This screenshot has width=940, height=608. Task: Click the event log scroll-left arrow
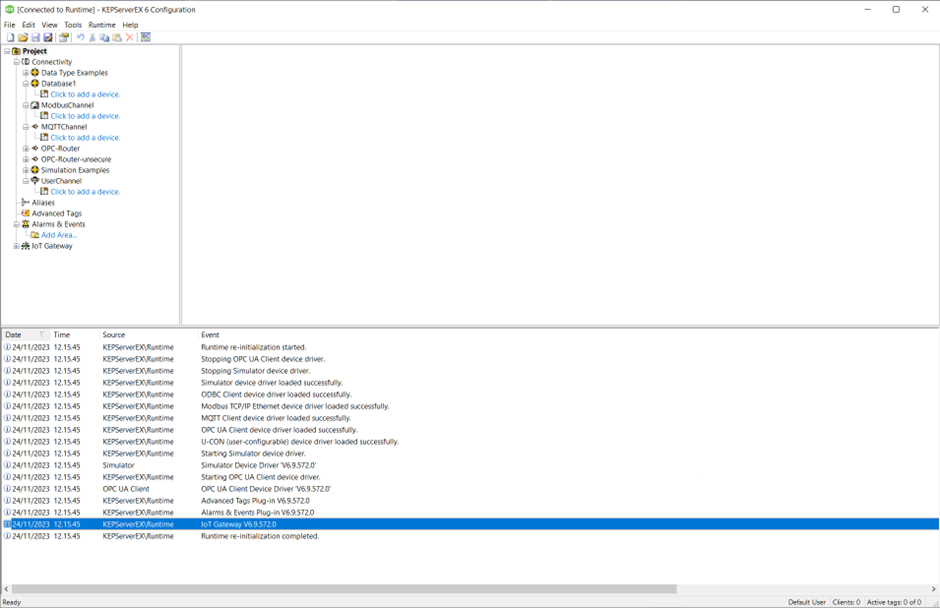[7, 589]
